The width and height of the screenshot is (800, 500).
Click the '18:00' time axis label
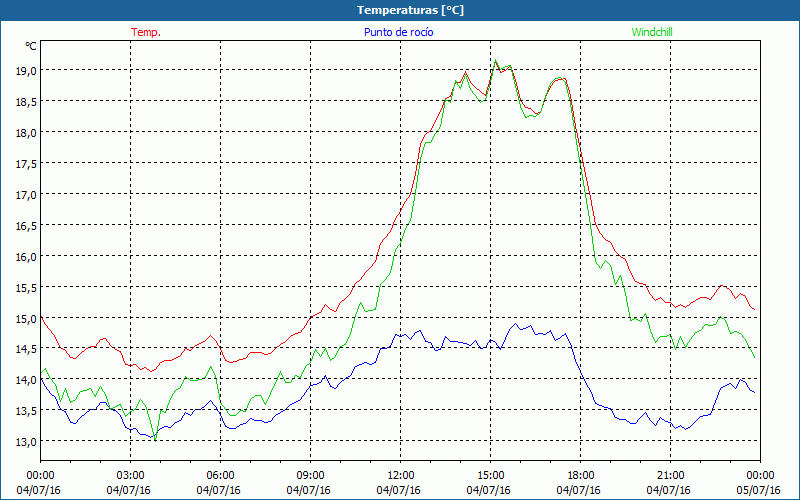581,476
